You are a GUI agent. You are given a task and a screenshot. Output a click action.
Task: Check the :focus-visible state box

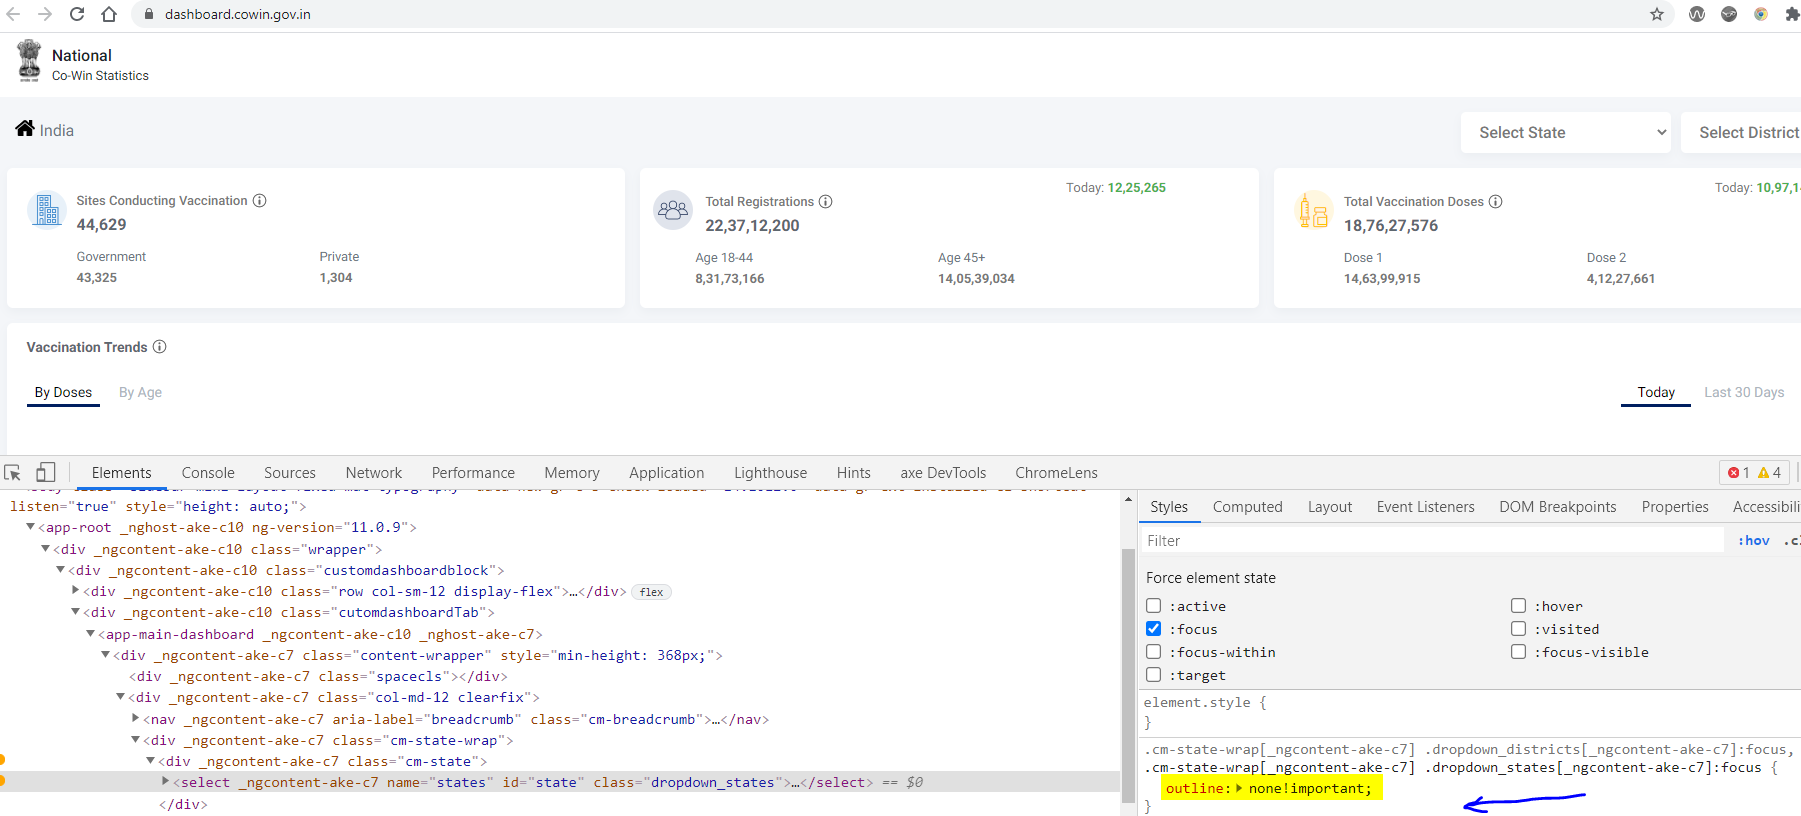point(1519,652)
